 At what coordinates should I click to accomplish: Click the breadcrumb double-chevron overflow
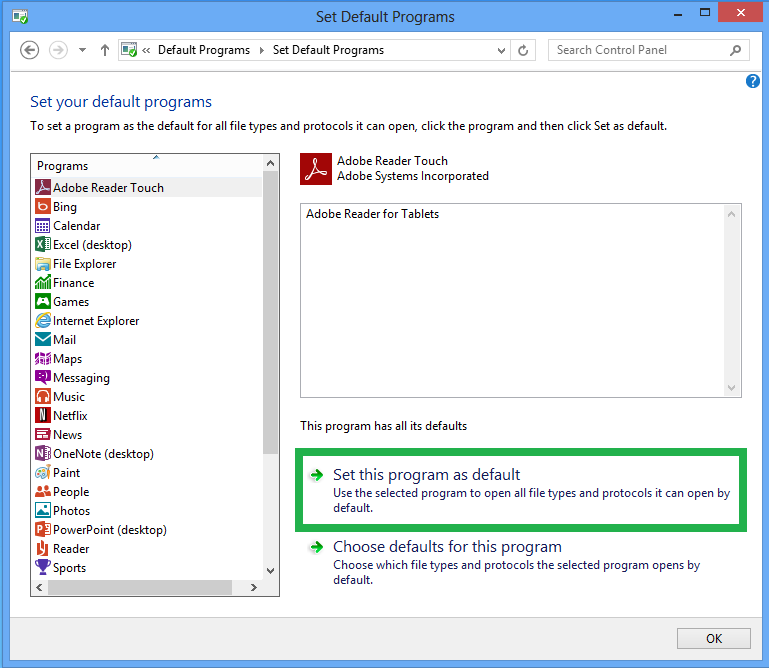(146, 50)
